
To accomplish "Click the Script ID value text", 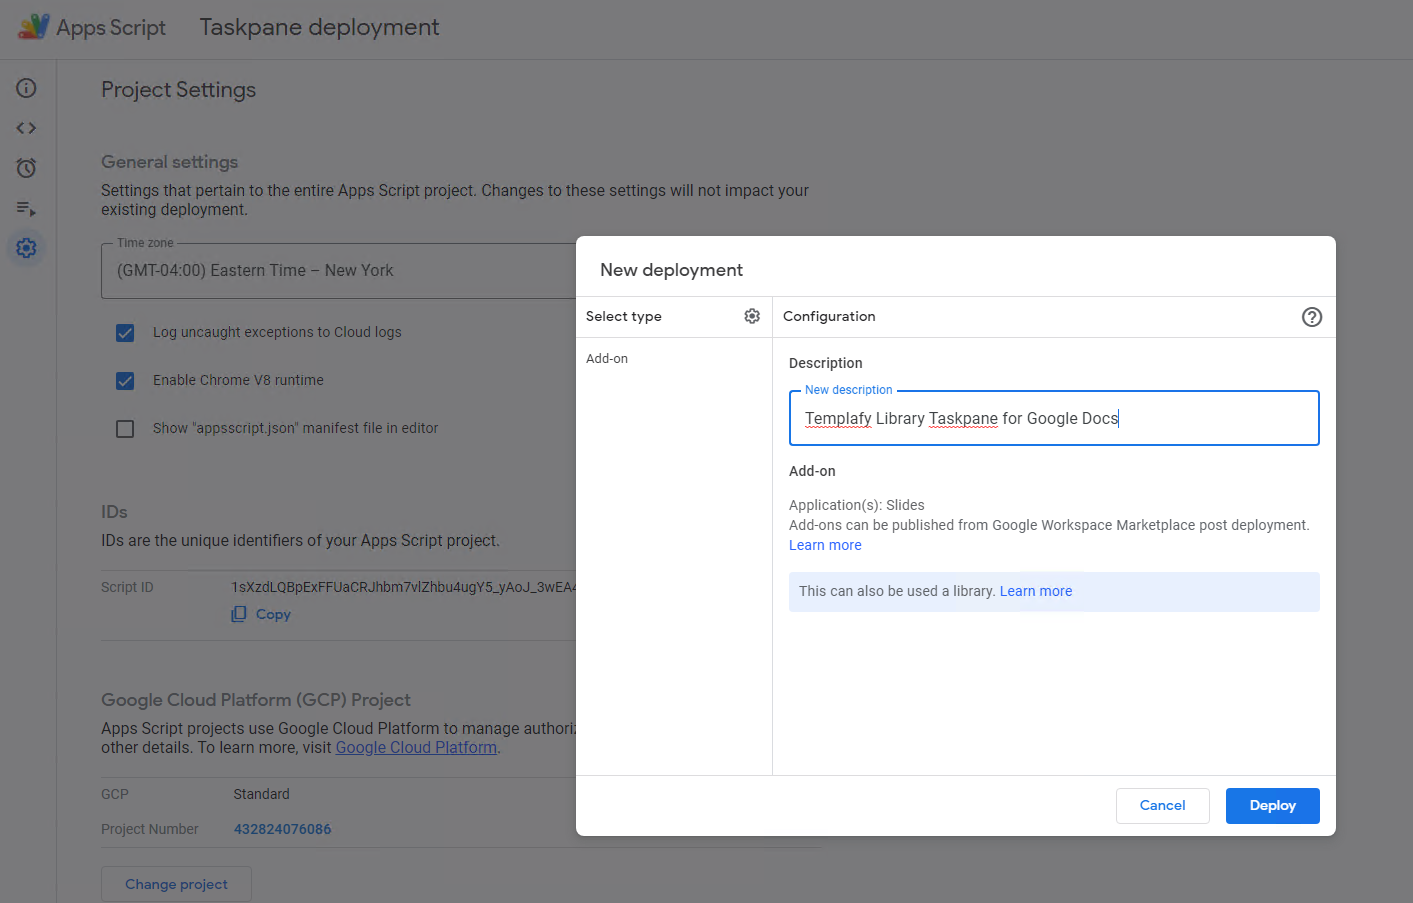I will point(404,587).
